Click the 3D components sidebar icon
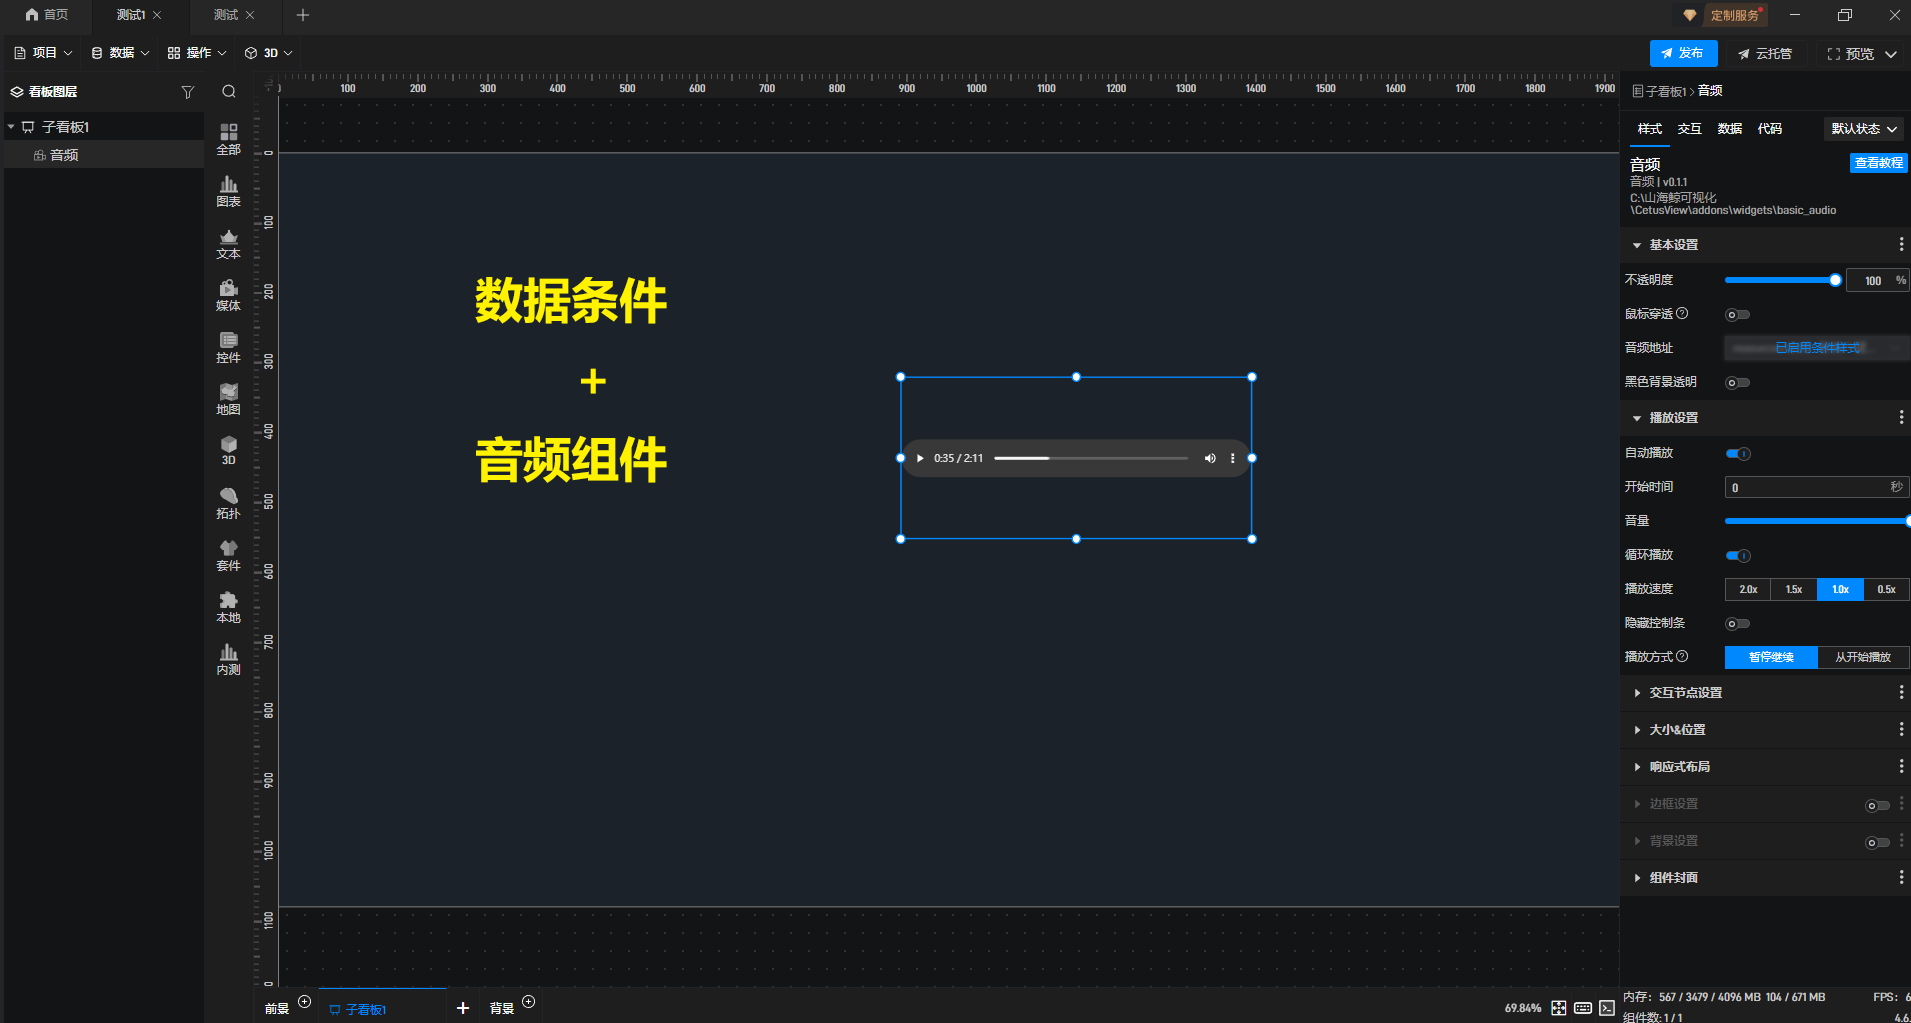 pyautogui.click(x=228, y=450)
